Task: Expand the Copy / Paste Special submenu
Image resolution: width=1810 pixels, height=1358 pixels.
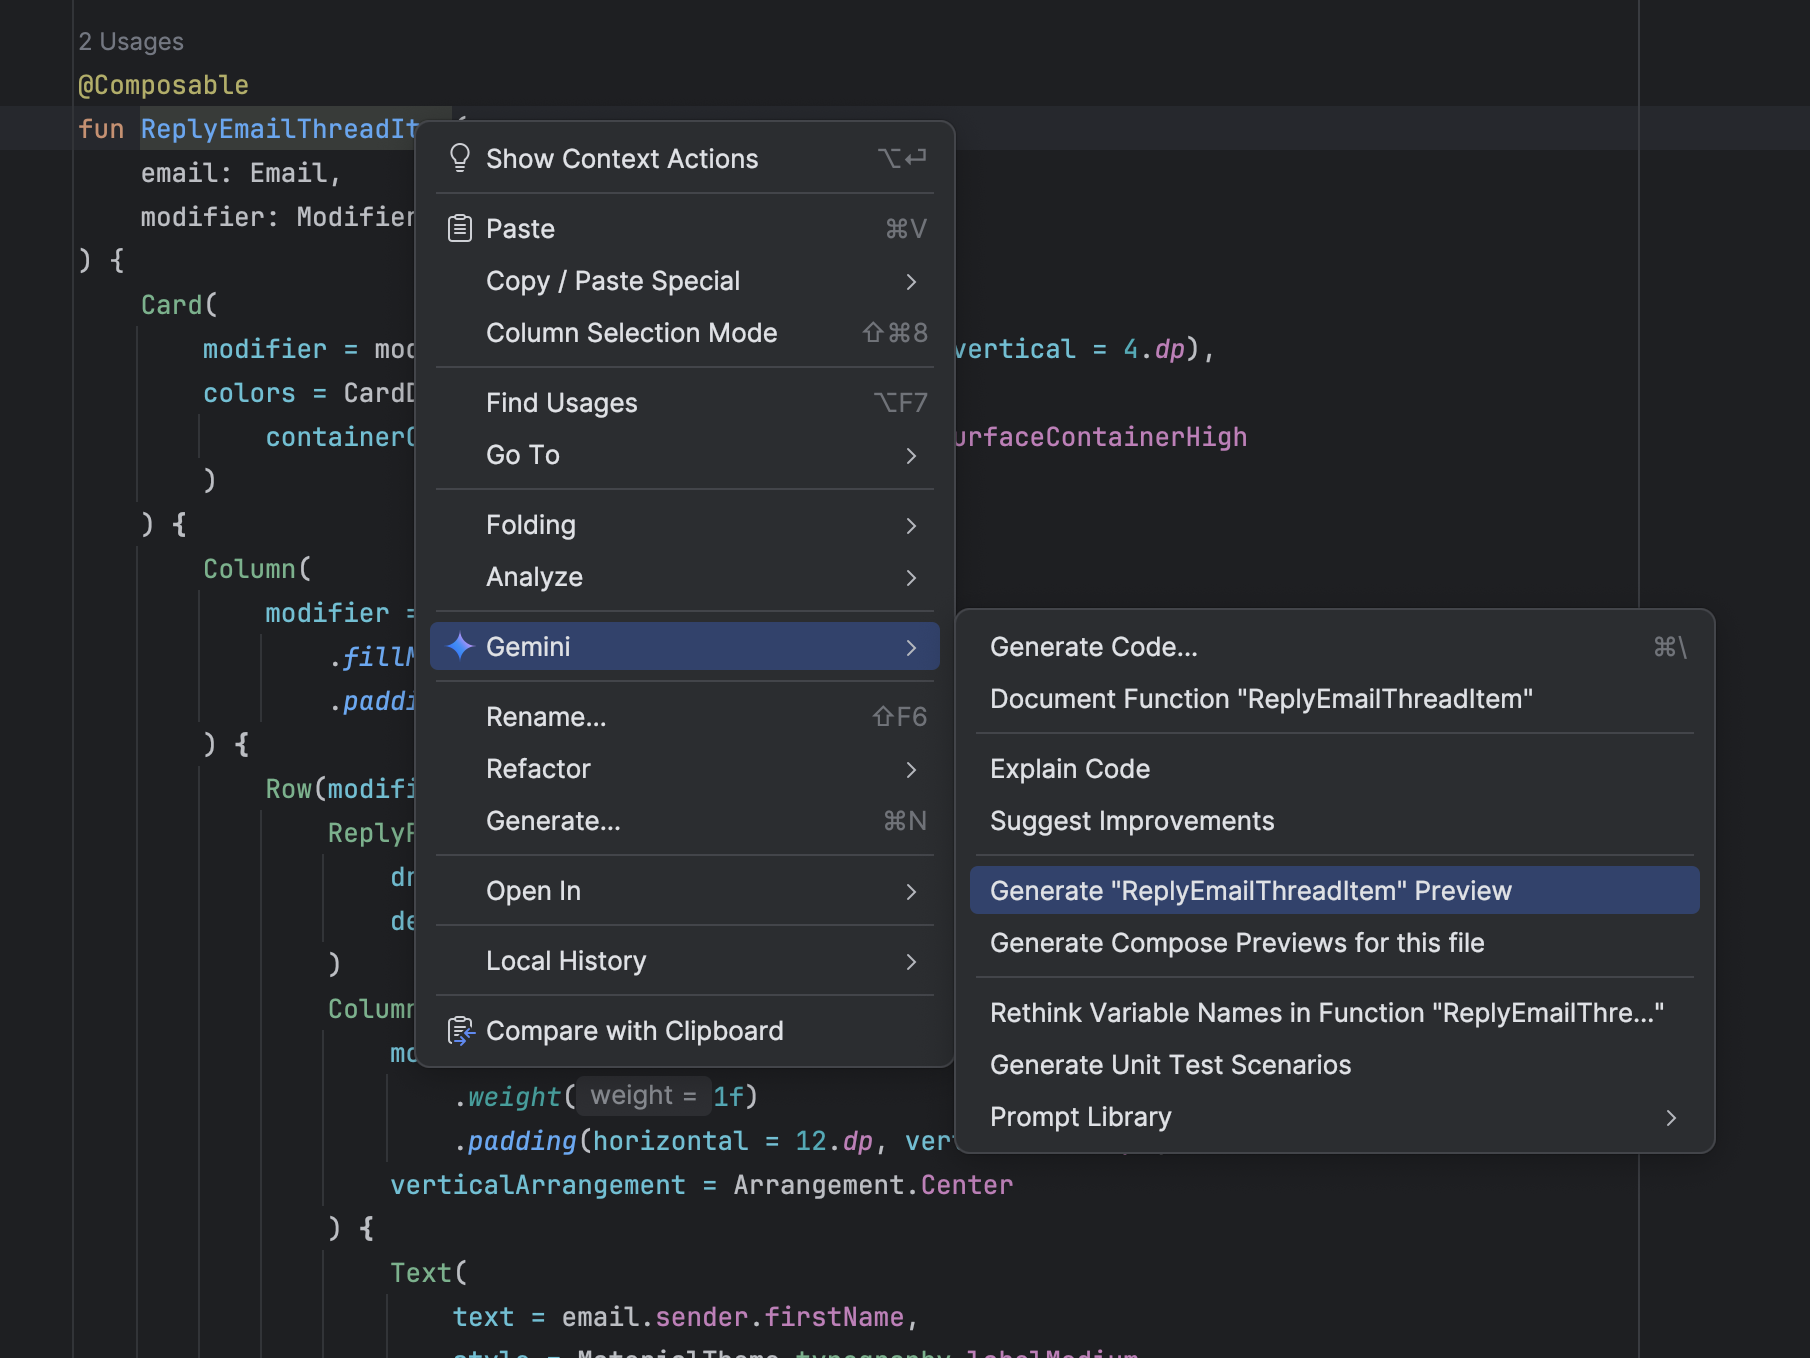Action: [613, 281]
